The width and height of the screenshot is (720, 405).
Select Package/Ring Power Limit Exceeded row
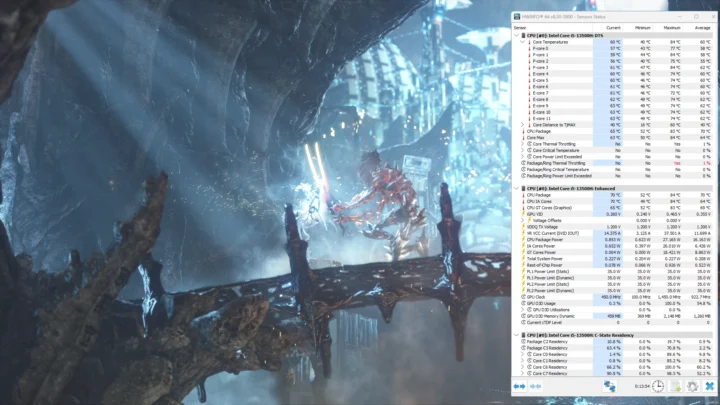click(x=613, y=176)
